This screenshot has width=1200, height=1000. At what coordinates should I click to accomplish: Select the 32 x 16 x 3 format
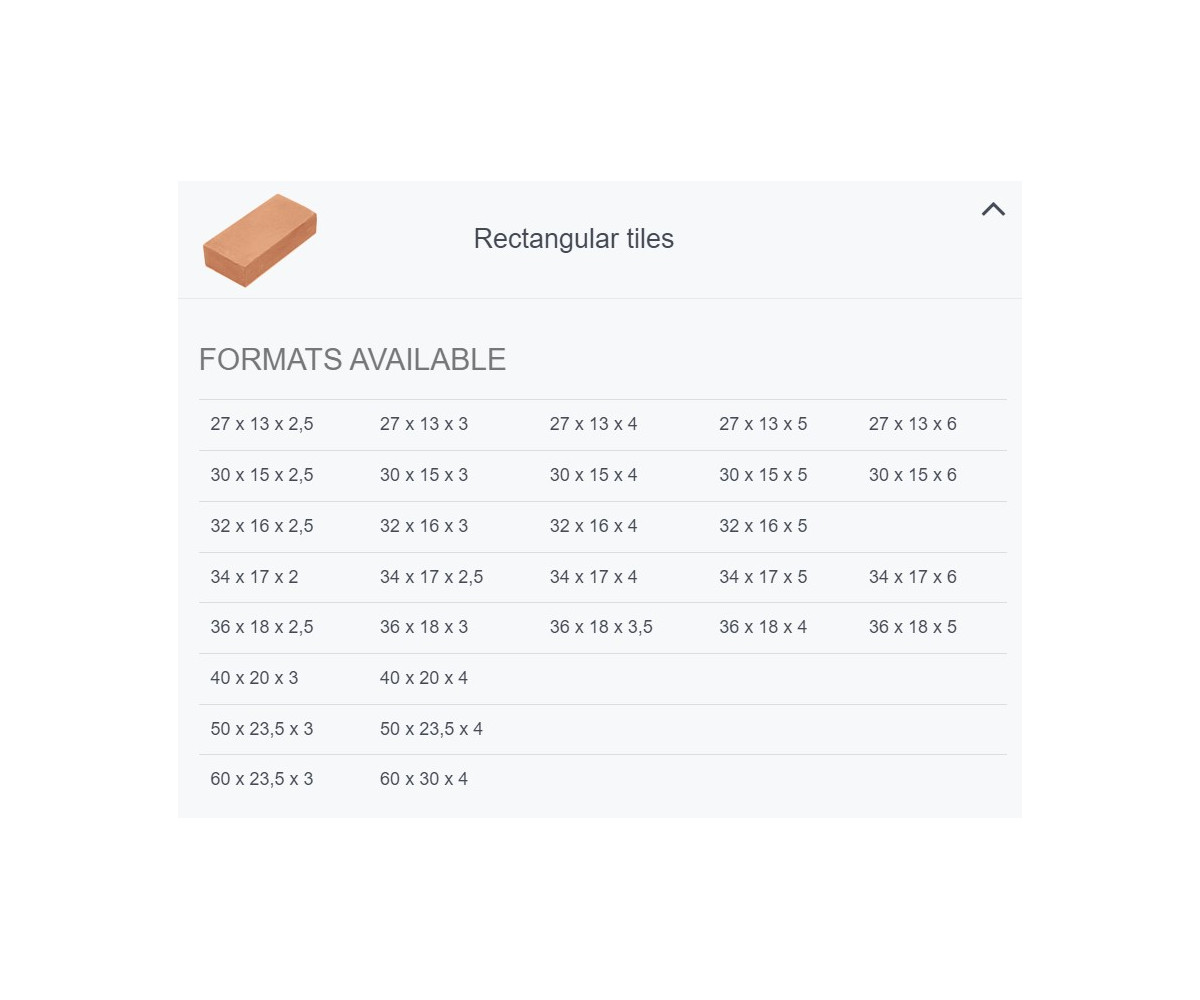(x=424, y=526)
